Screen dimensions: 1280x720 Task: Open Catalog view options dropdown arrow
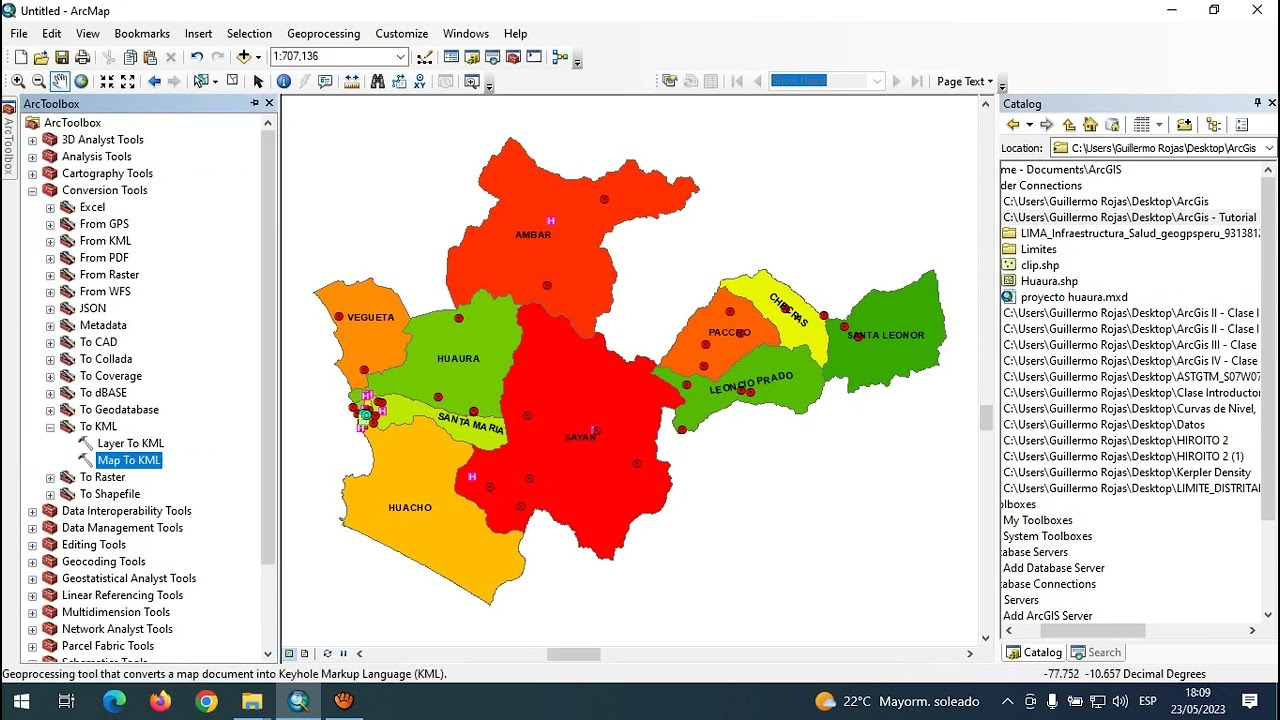tap(1159, 125)
